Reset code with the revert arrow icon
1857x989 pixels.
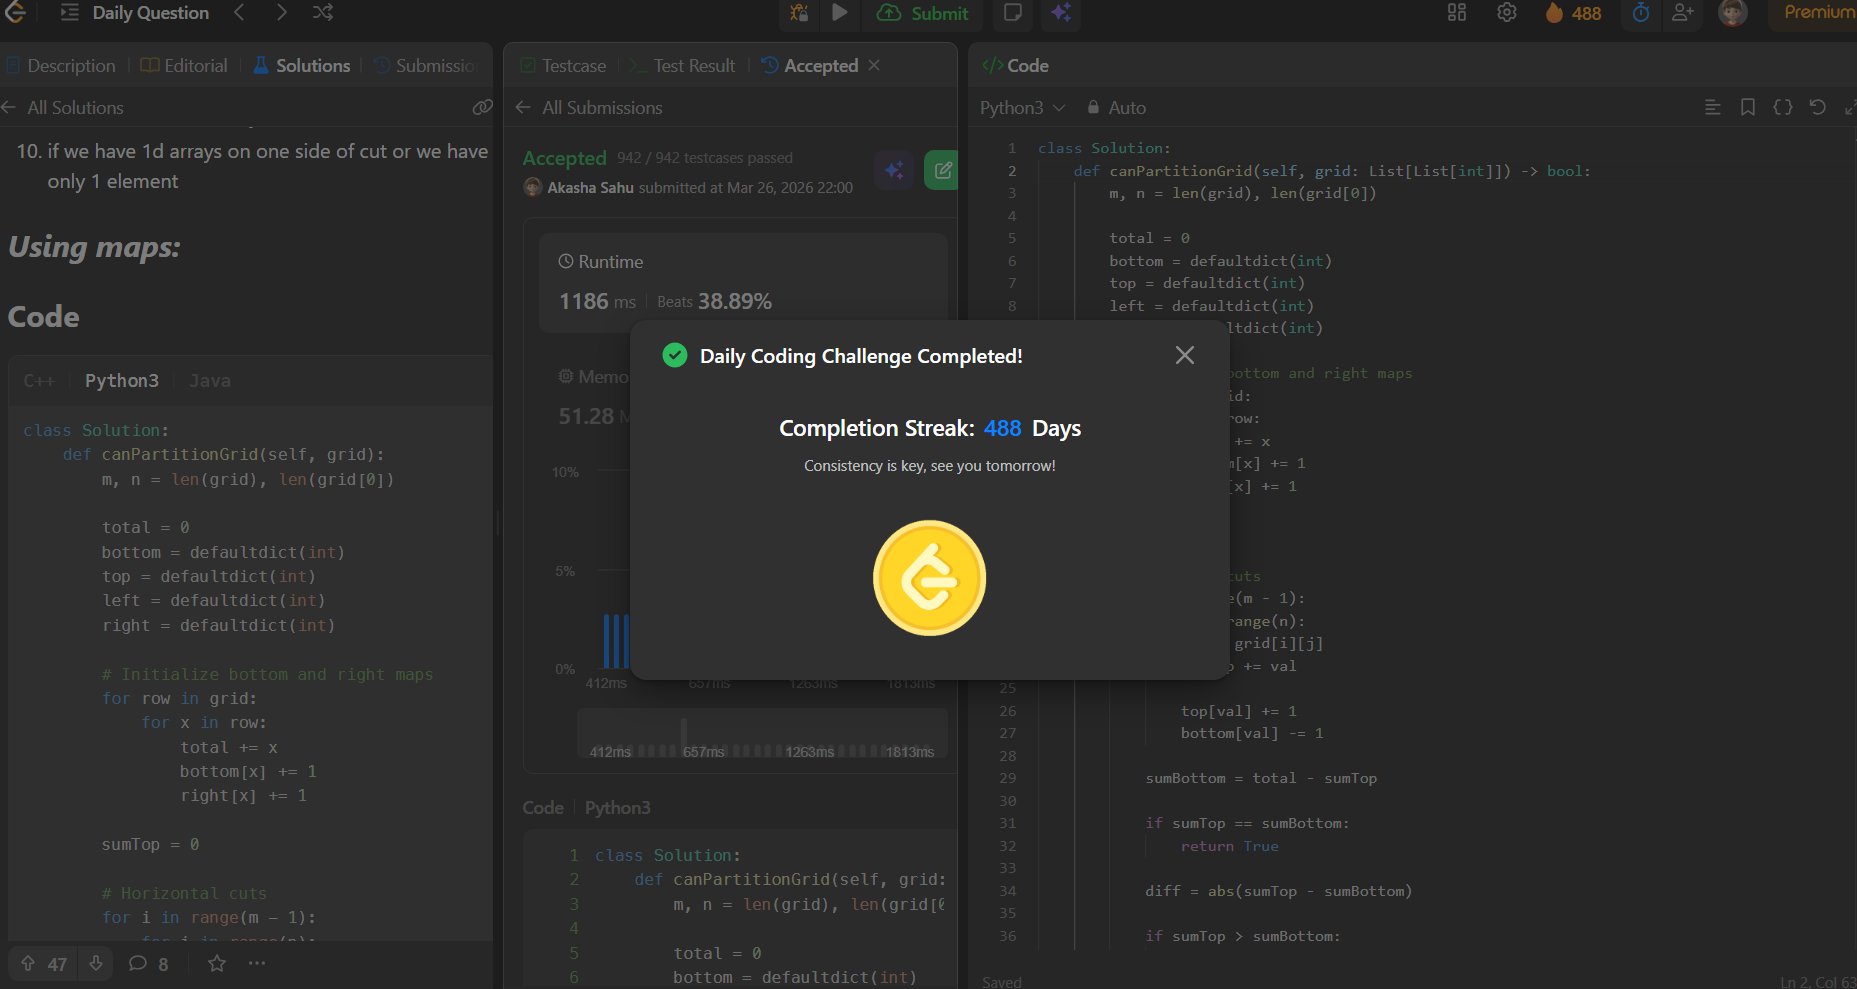pos(1817,107)
